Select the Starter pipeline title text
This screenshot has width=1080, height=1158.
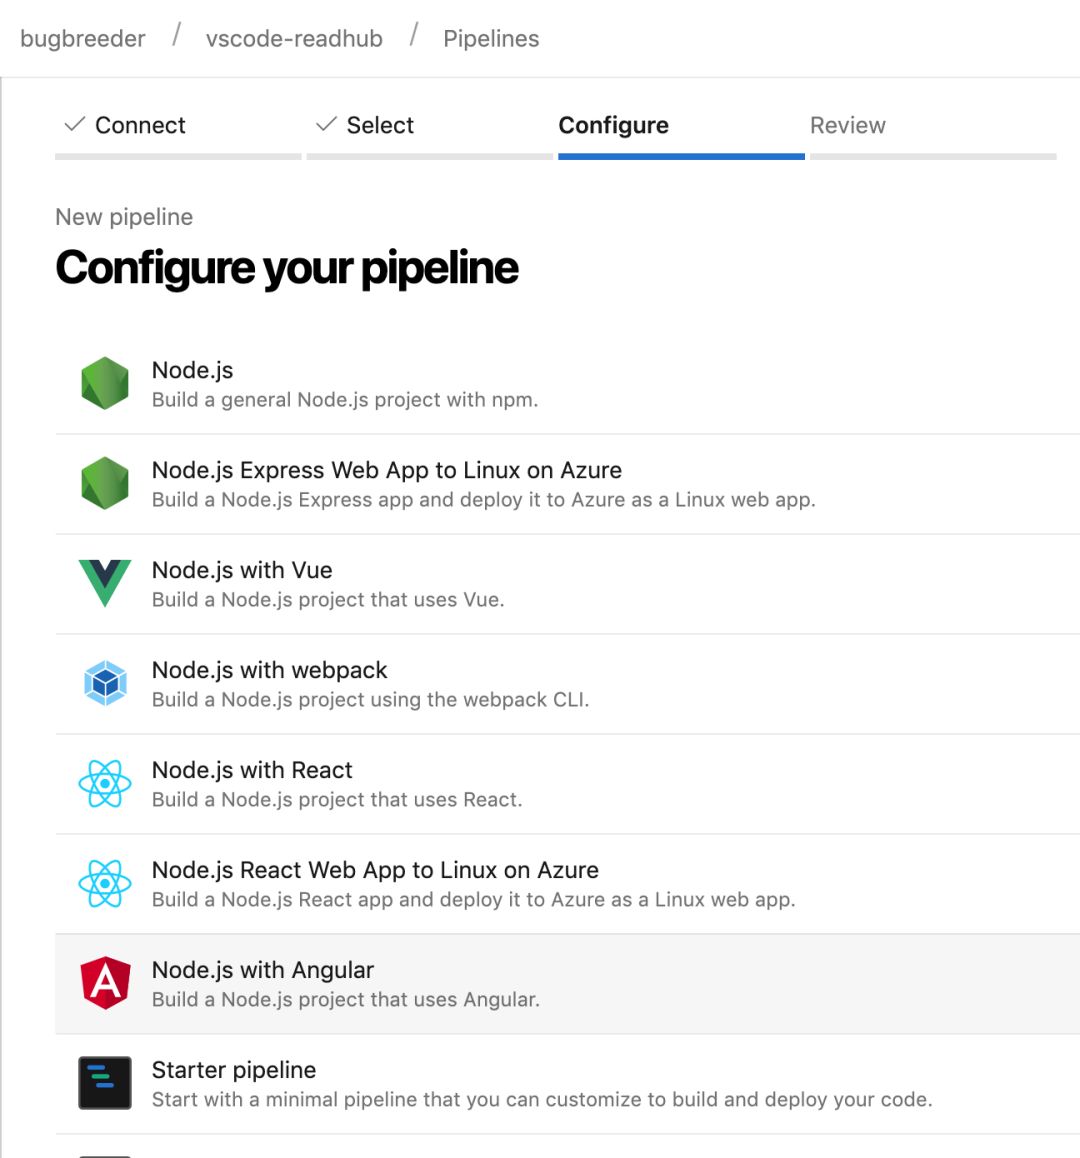tap(233, 1070)
